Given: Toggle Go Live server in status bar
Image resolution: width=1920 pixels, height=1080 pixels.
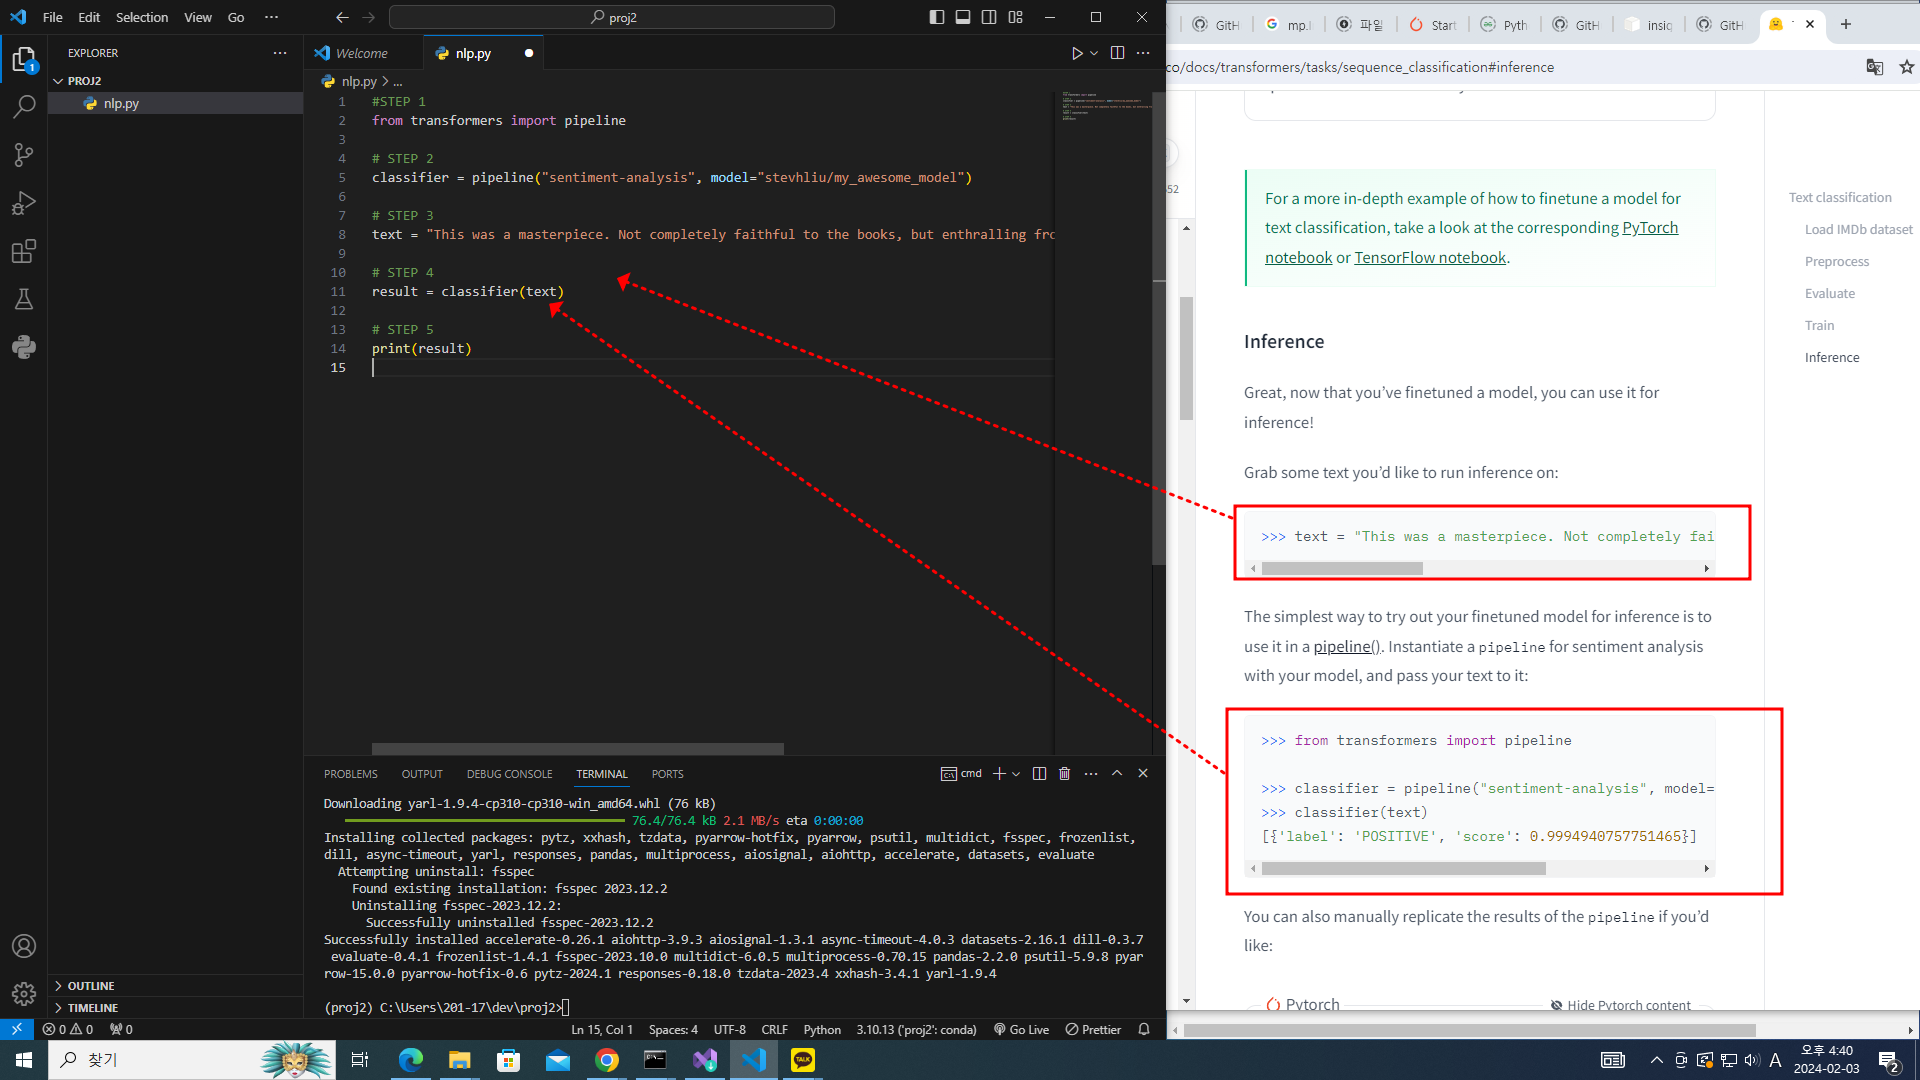Looking at the screenshot, I should 1021,1029.
